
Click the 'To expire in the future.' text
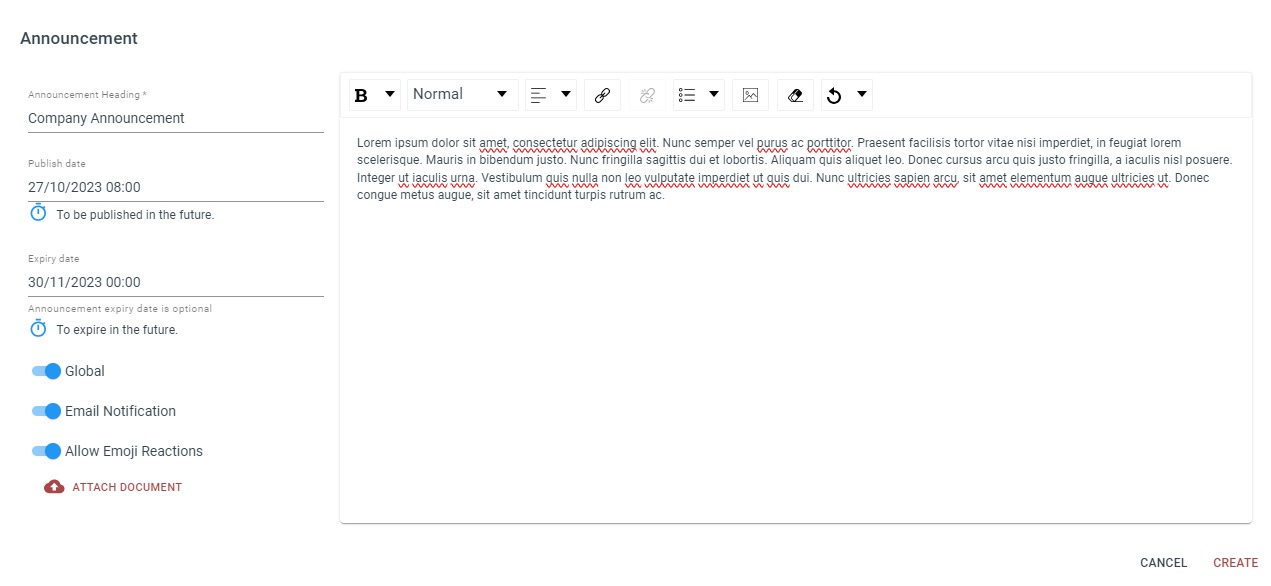coord(117,330)
